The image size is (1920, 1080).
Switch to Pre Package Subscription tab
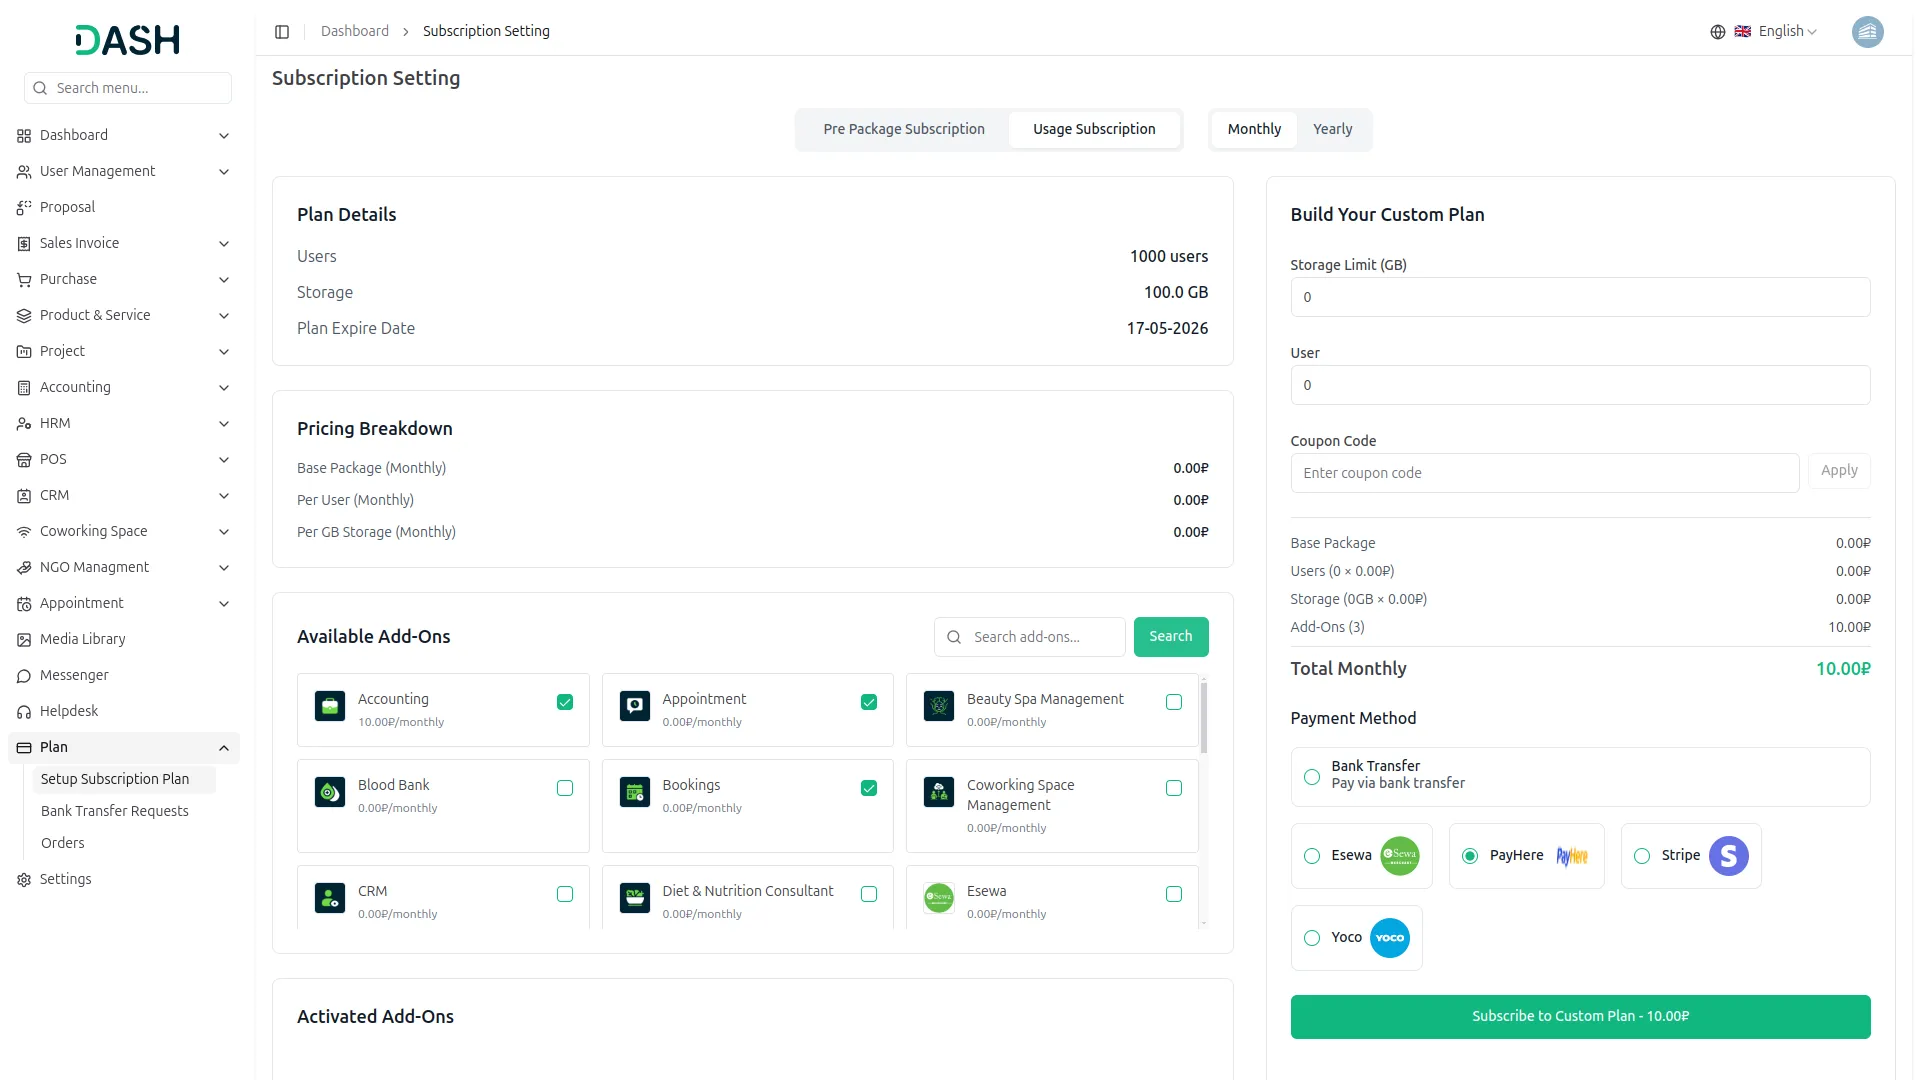(904, 130)
